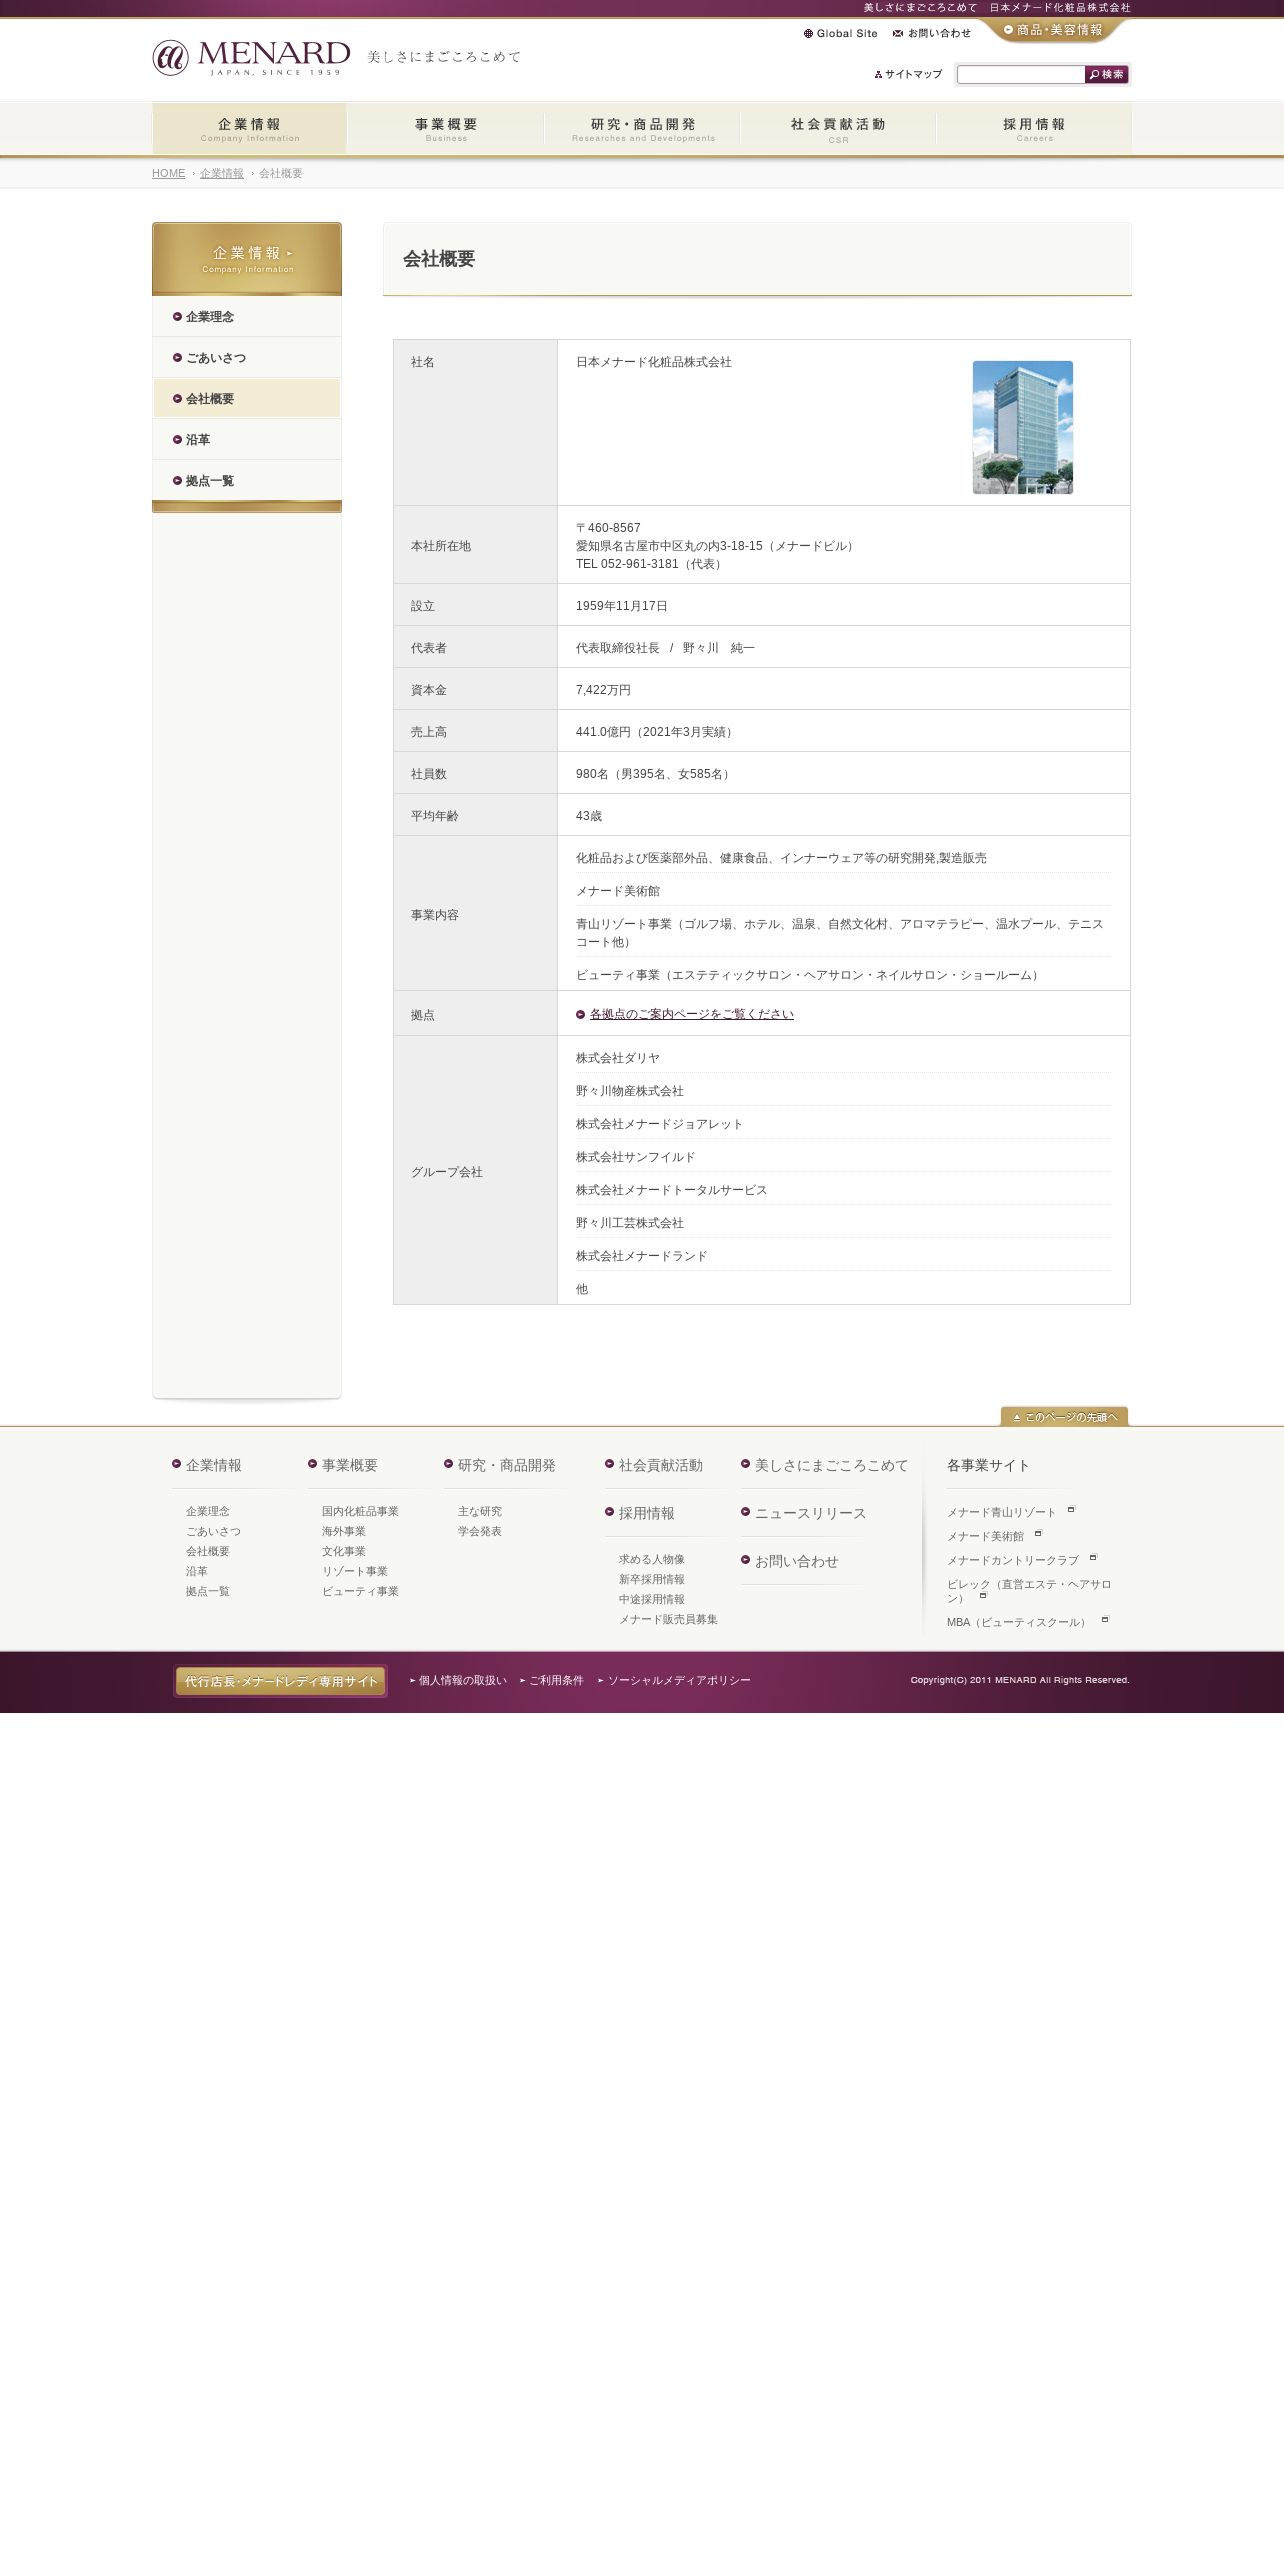
Task: Open footer 企業理念 link
Action: click(x=208, y=1511)
